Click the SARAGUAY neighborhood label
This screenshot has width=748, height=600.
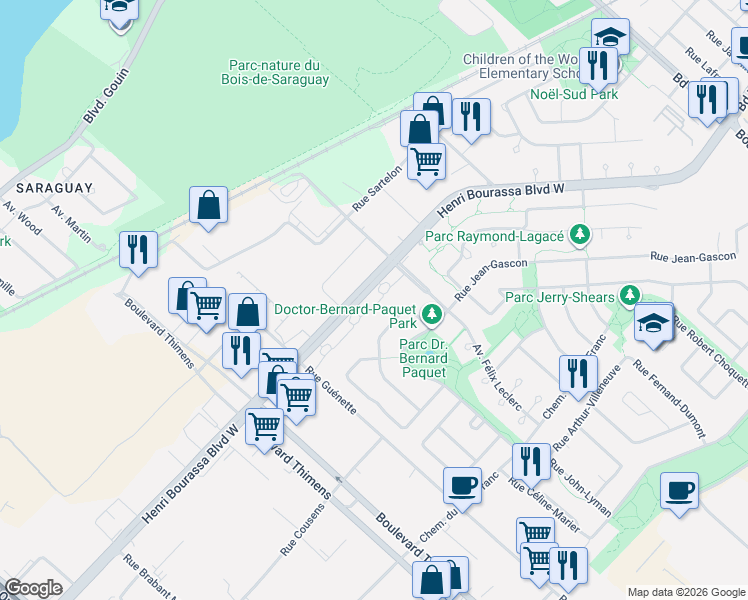[x=55, y=188]
